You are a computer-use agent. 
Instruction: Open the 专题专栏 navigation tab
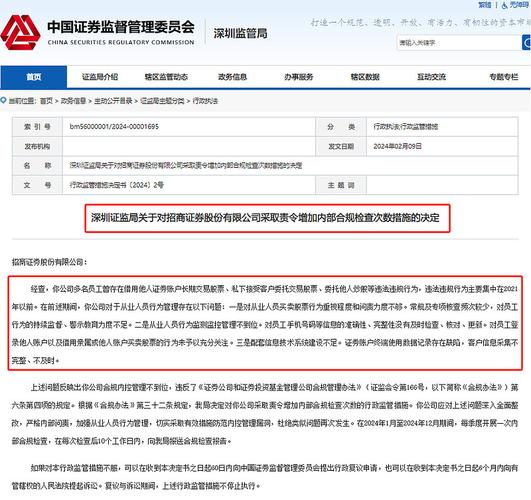tap(504, 77)
